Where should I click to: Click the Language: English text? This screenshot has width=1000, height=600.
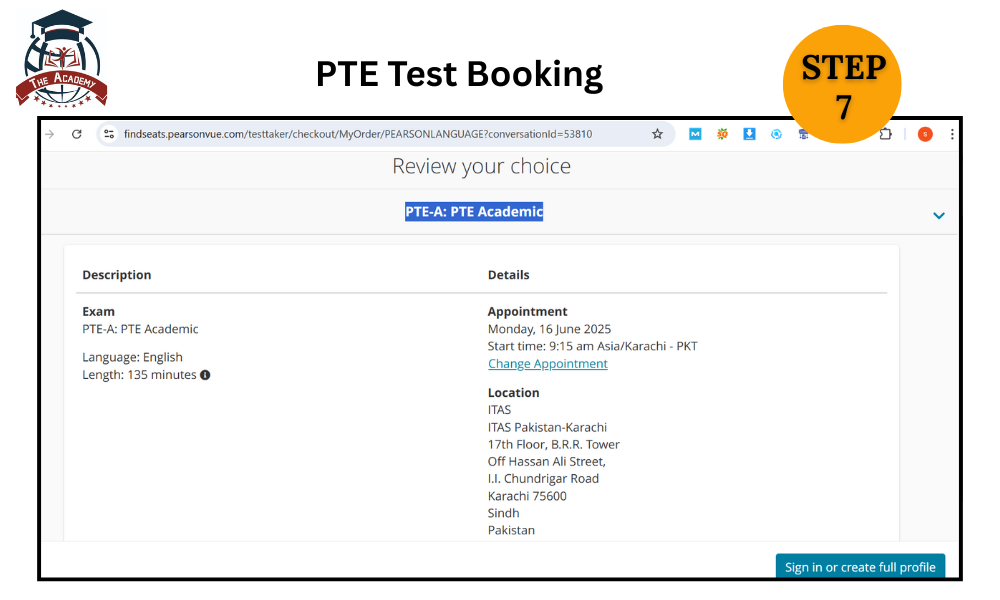(x=132, y=357)
